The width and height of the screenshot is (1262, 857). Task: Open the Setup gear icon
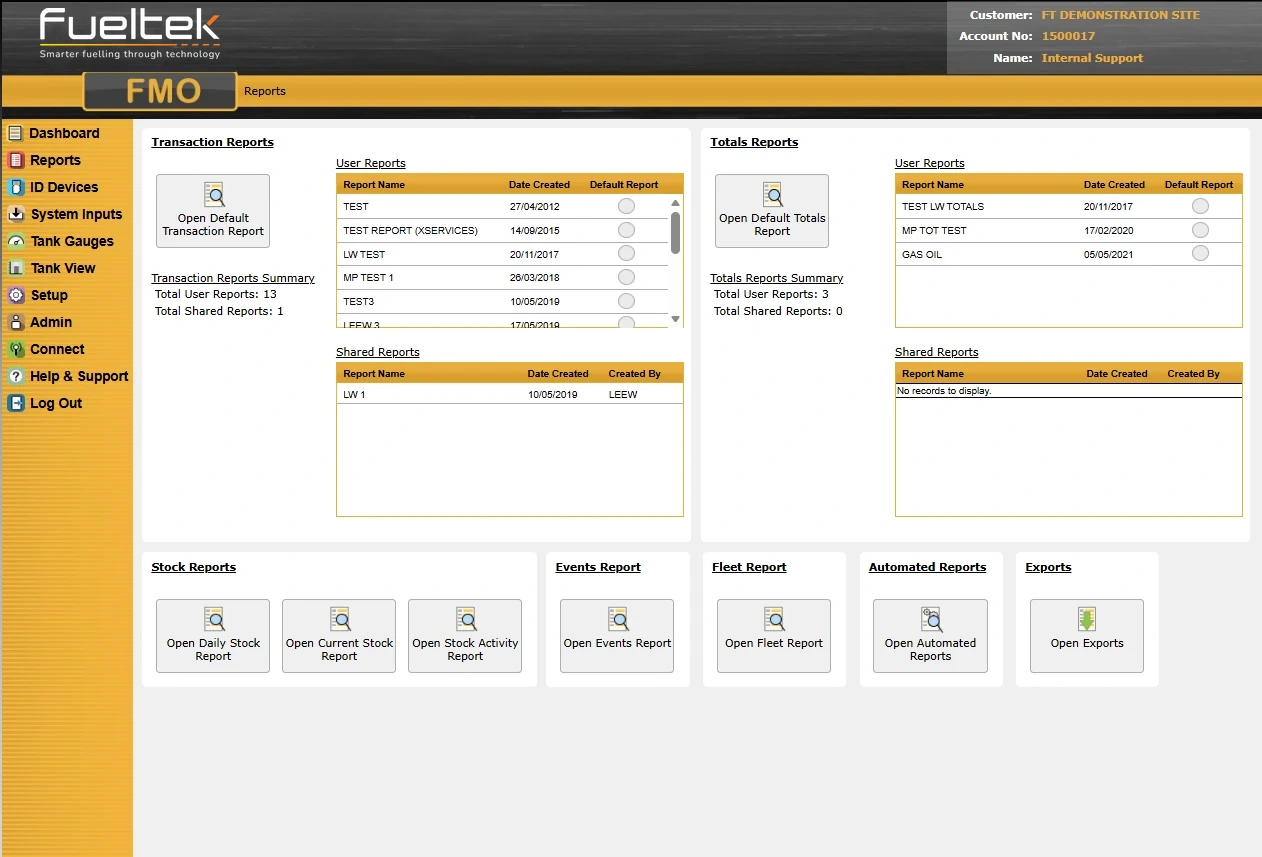coord(15,295)
